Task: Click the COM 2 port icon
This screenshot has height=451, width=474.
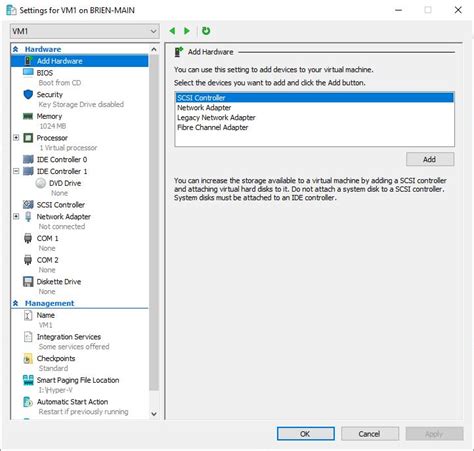Action: pyautogui.click(x=28, y=260)
